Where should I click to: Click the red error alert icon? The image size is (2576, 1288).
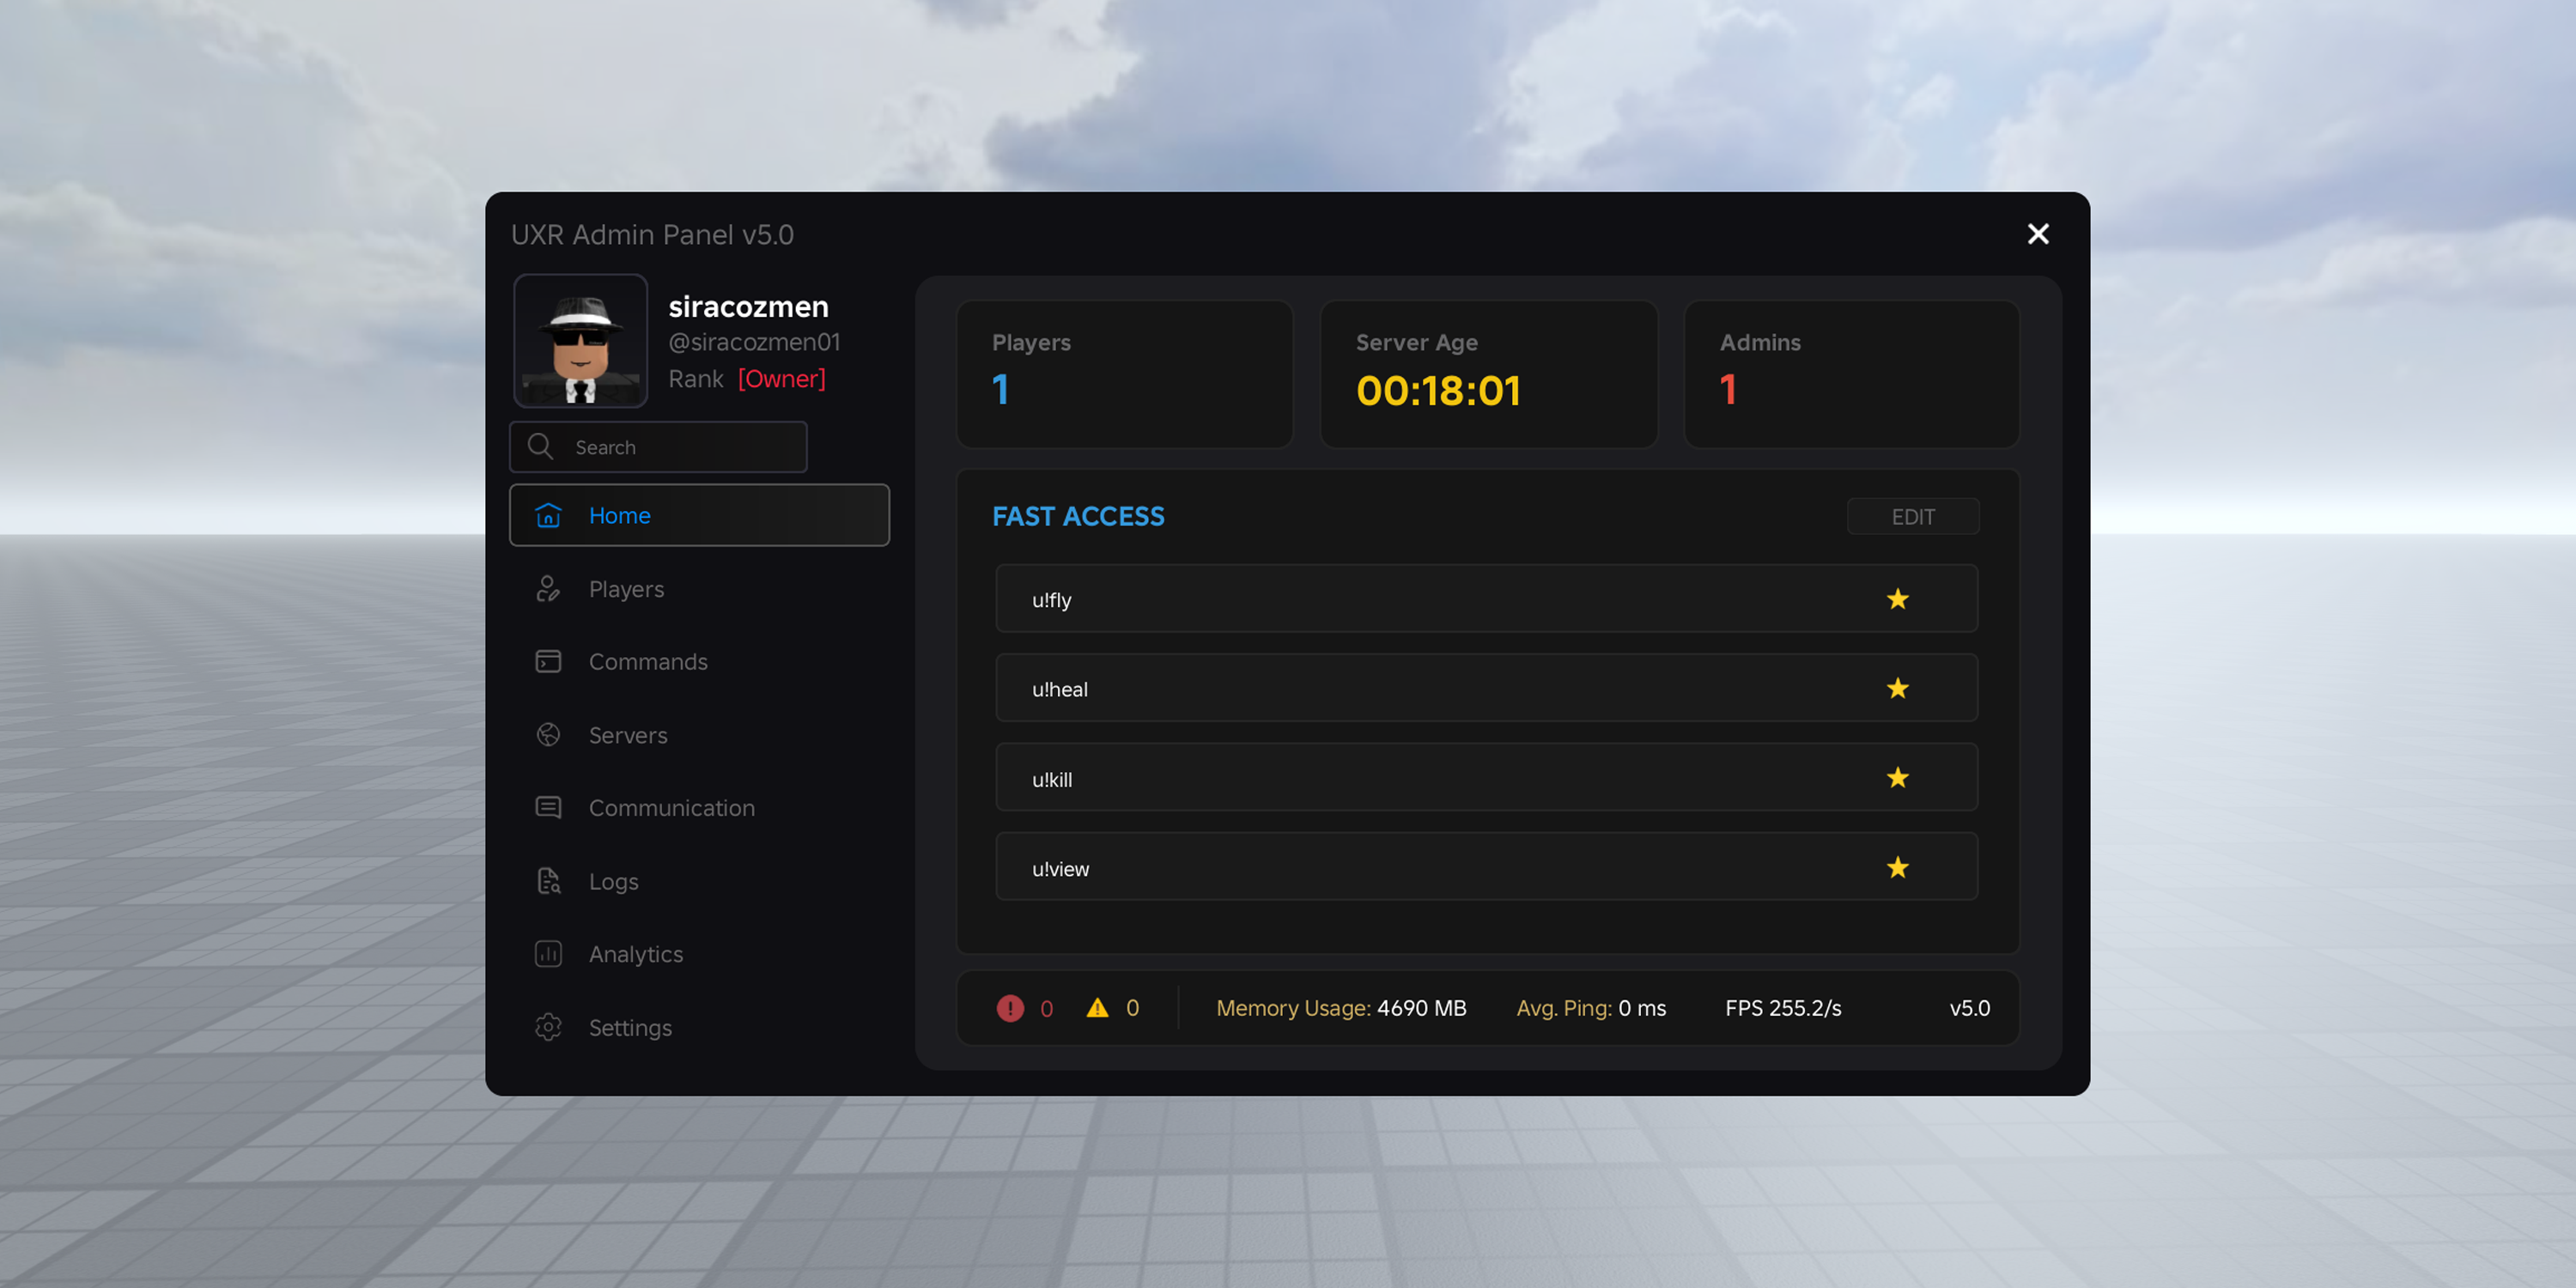click(1010, 1008)
